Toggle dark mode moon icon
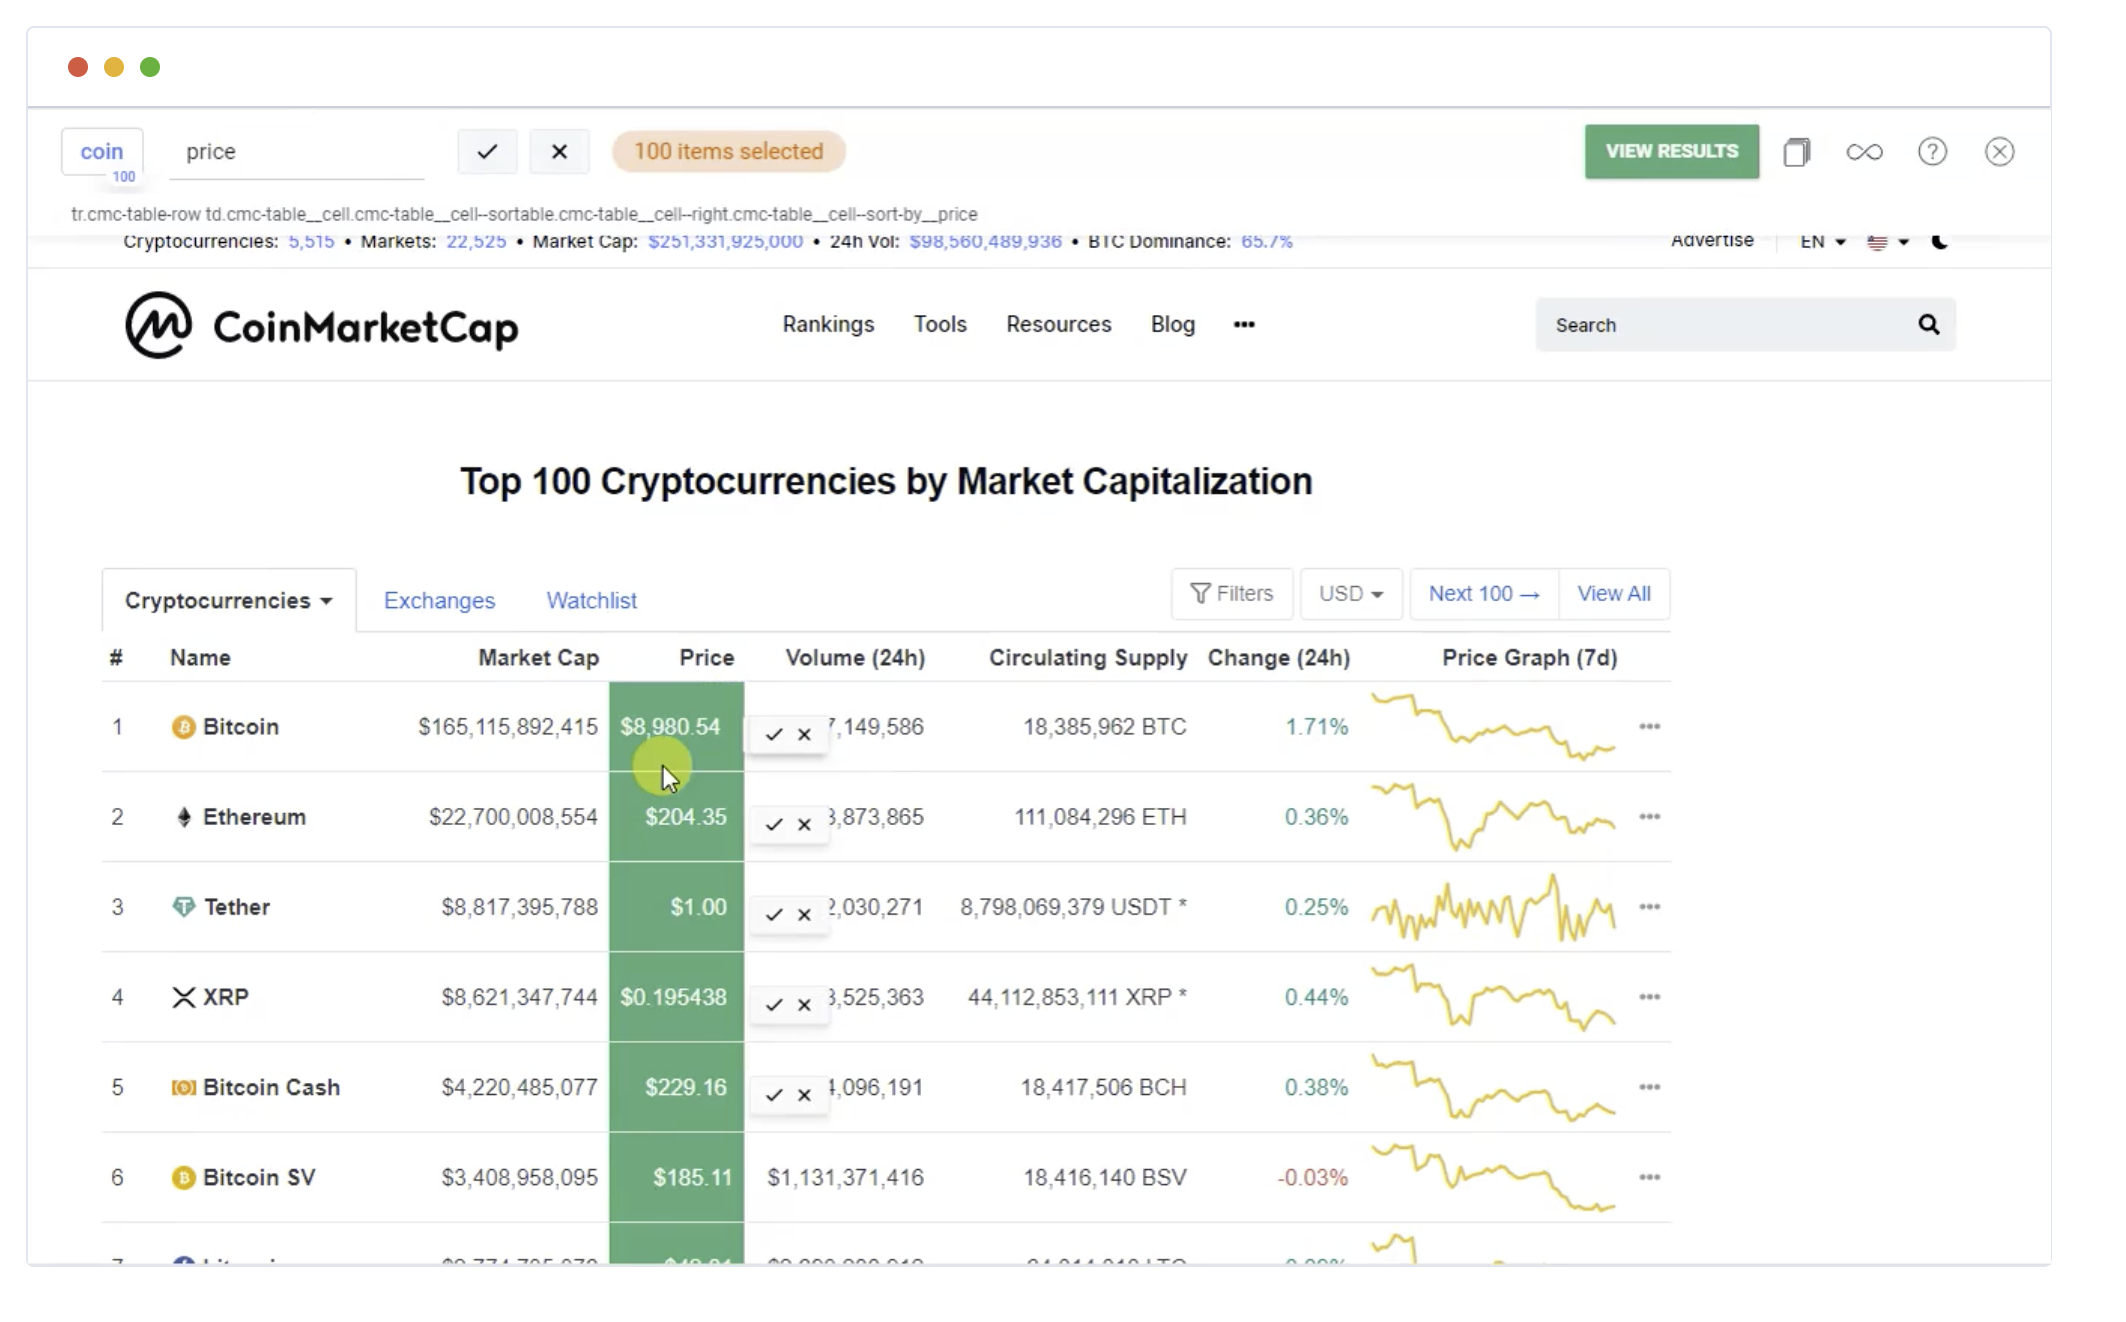The width and height of the screenshot is (2126, 1322). click(1939, 241)
